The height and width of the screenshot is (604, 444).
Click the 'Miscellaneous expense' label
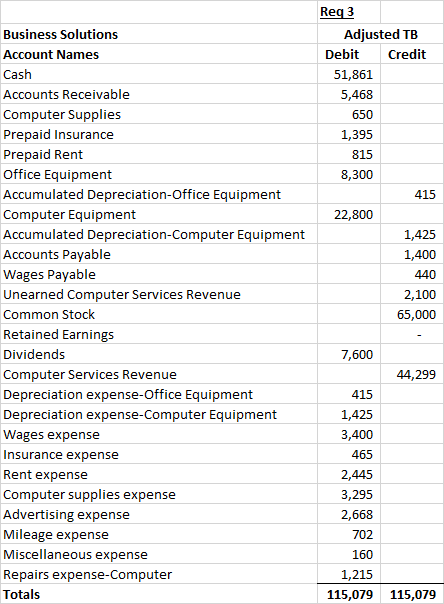coord(75,555)
